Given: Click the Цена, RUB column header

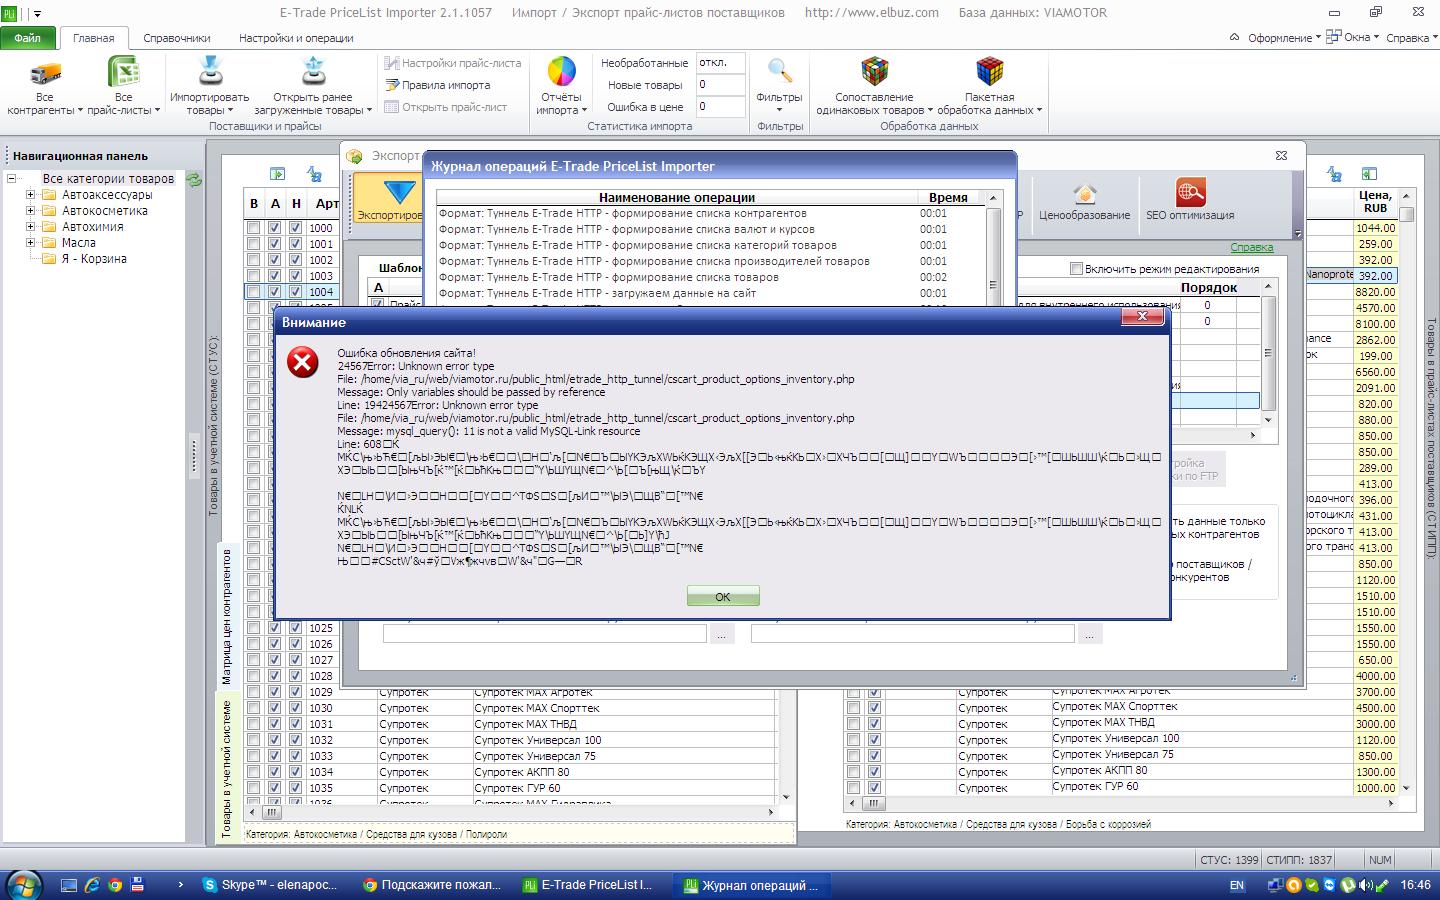Looking at the screenshot, I should (x=1375, y=201).
